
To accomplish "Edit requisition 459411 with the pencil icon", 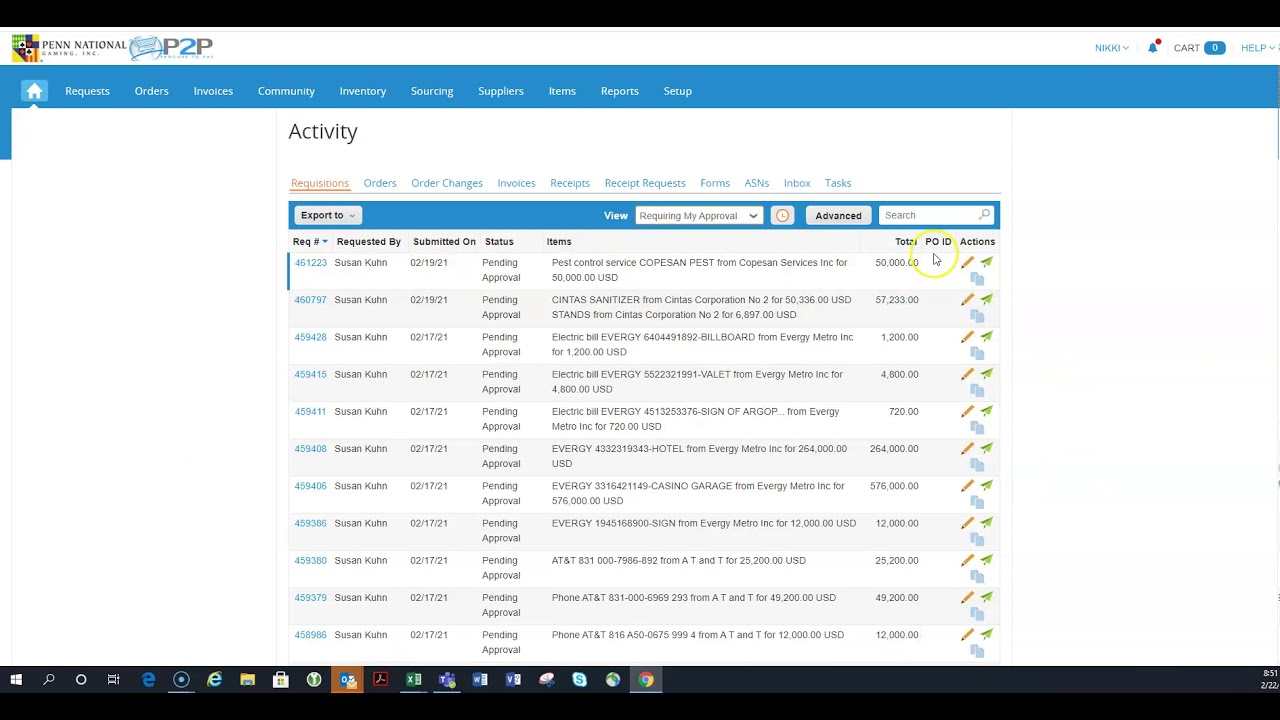I will tap(967, 412).
